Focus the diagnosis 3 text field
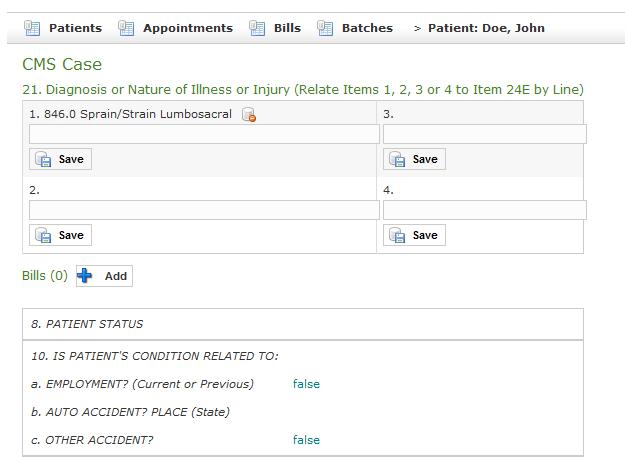625x457 pixels. coord(485,134)
